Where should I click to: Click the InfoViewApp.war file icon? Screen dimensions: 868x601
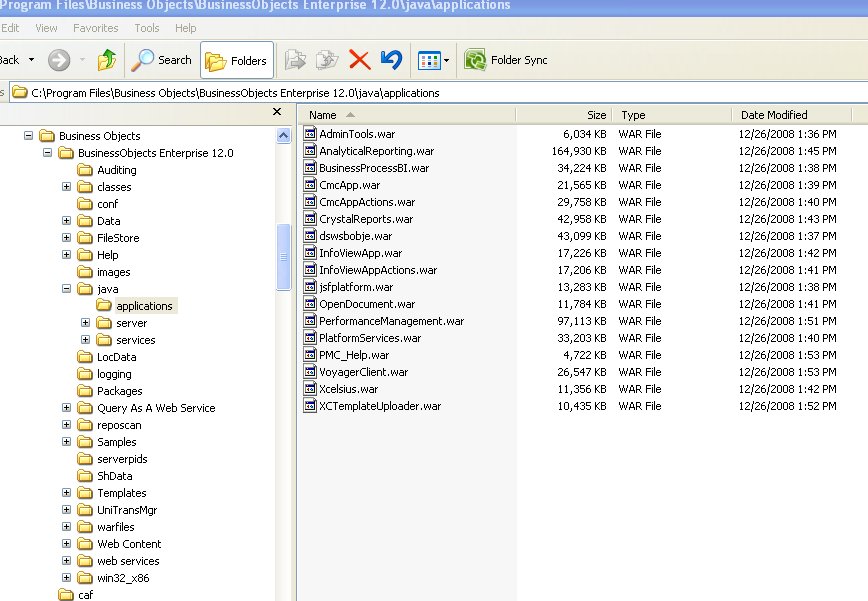(310, 252)
